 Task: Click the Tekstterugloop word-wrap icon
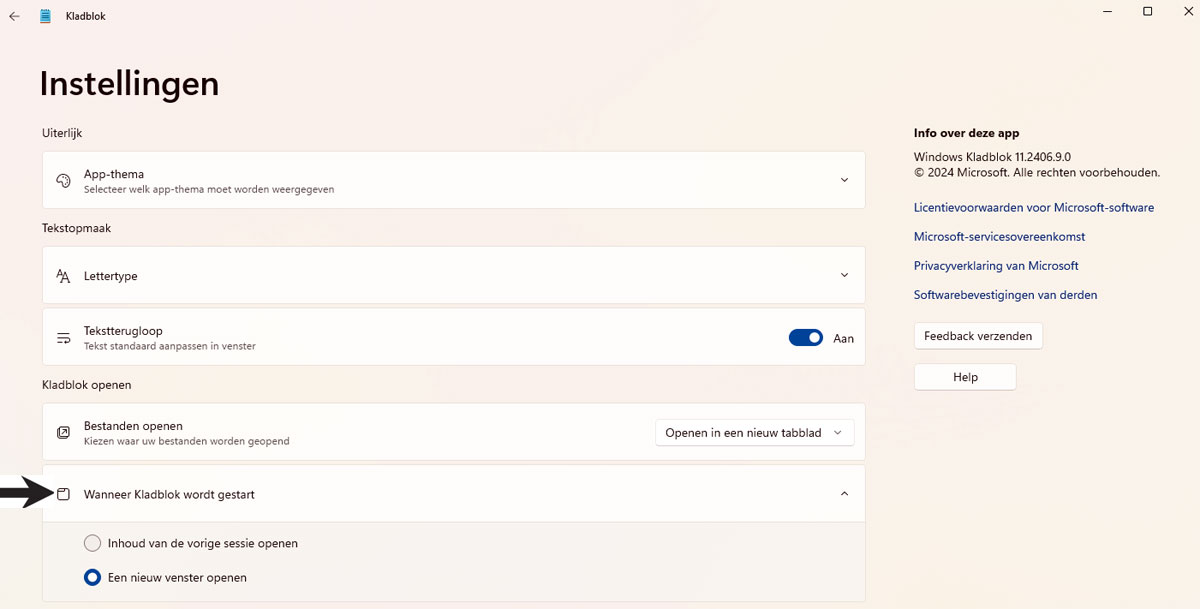coord(63,338)
